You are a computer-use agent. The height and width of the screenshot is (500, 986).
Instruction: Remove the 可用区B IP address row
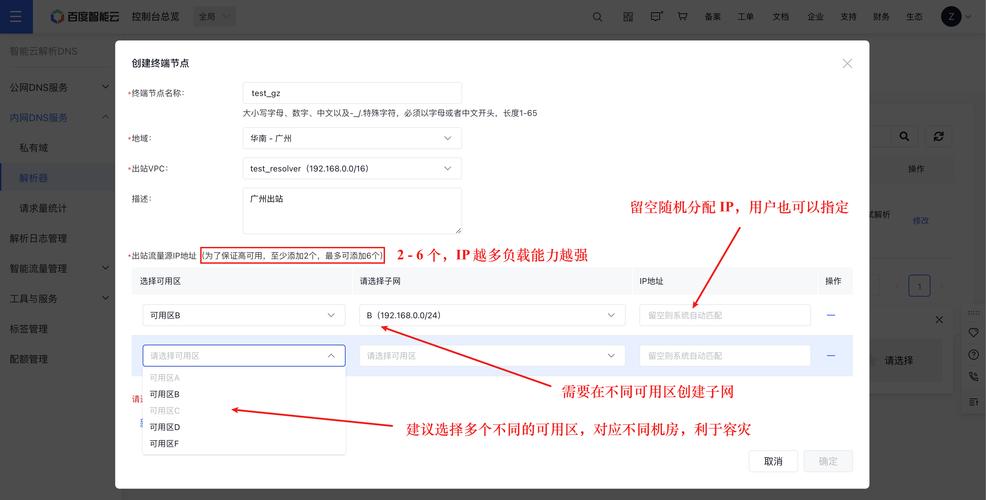click(830, 315)
